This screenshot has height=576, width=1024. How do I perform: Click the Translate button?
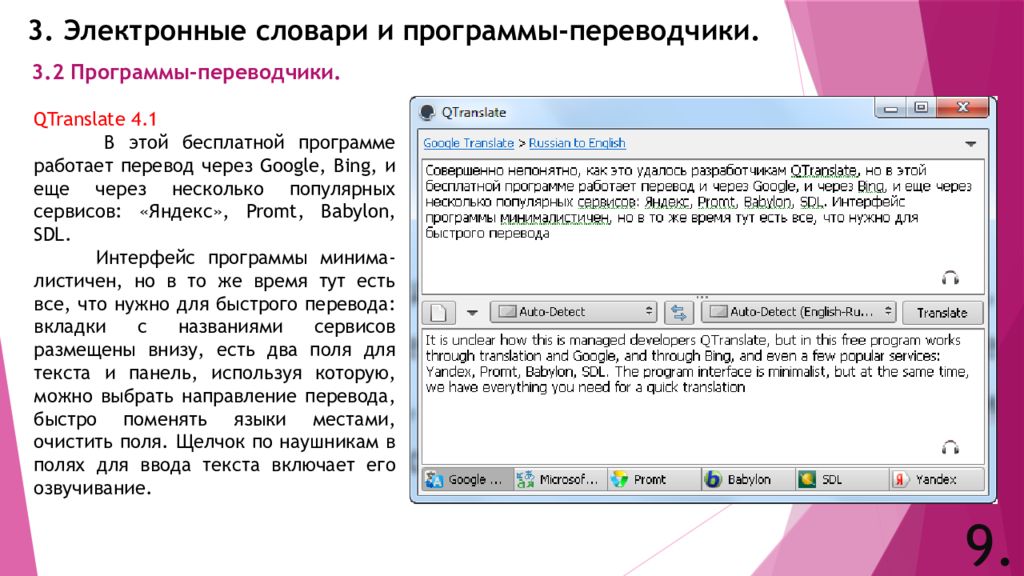tap(942, 313)
